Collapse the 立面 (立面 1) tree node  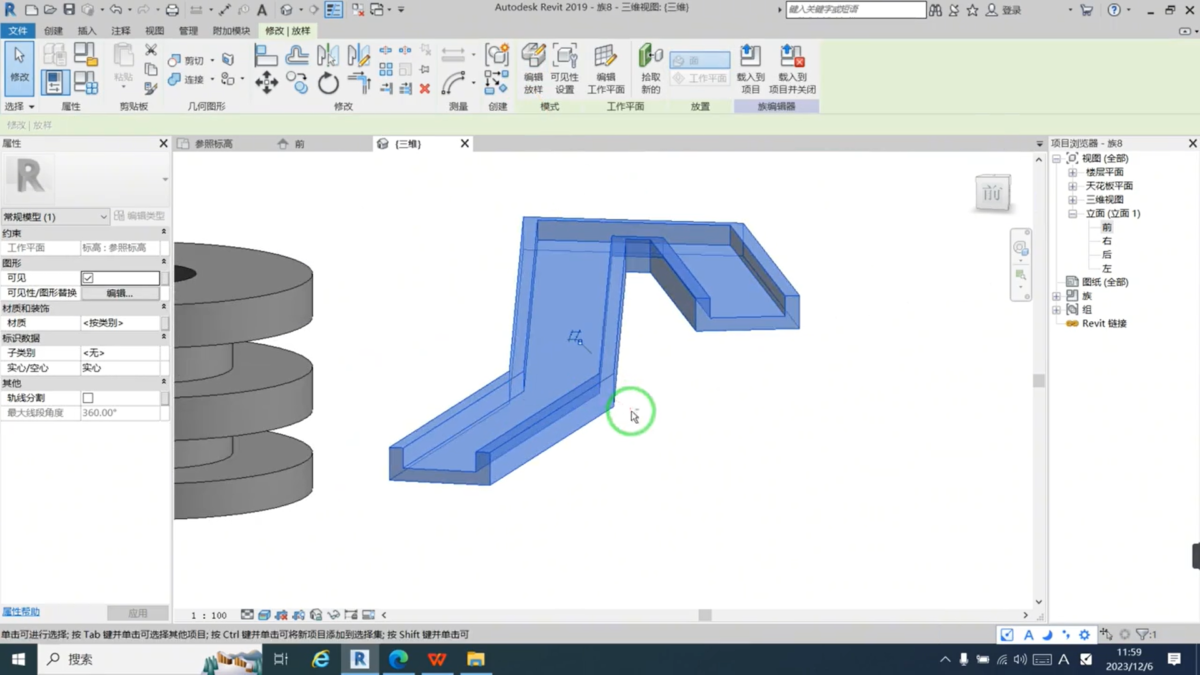click(x=1072, y=213)
